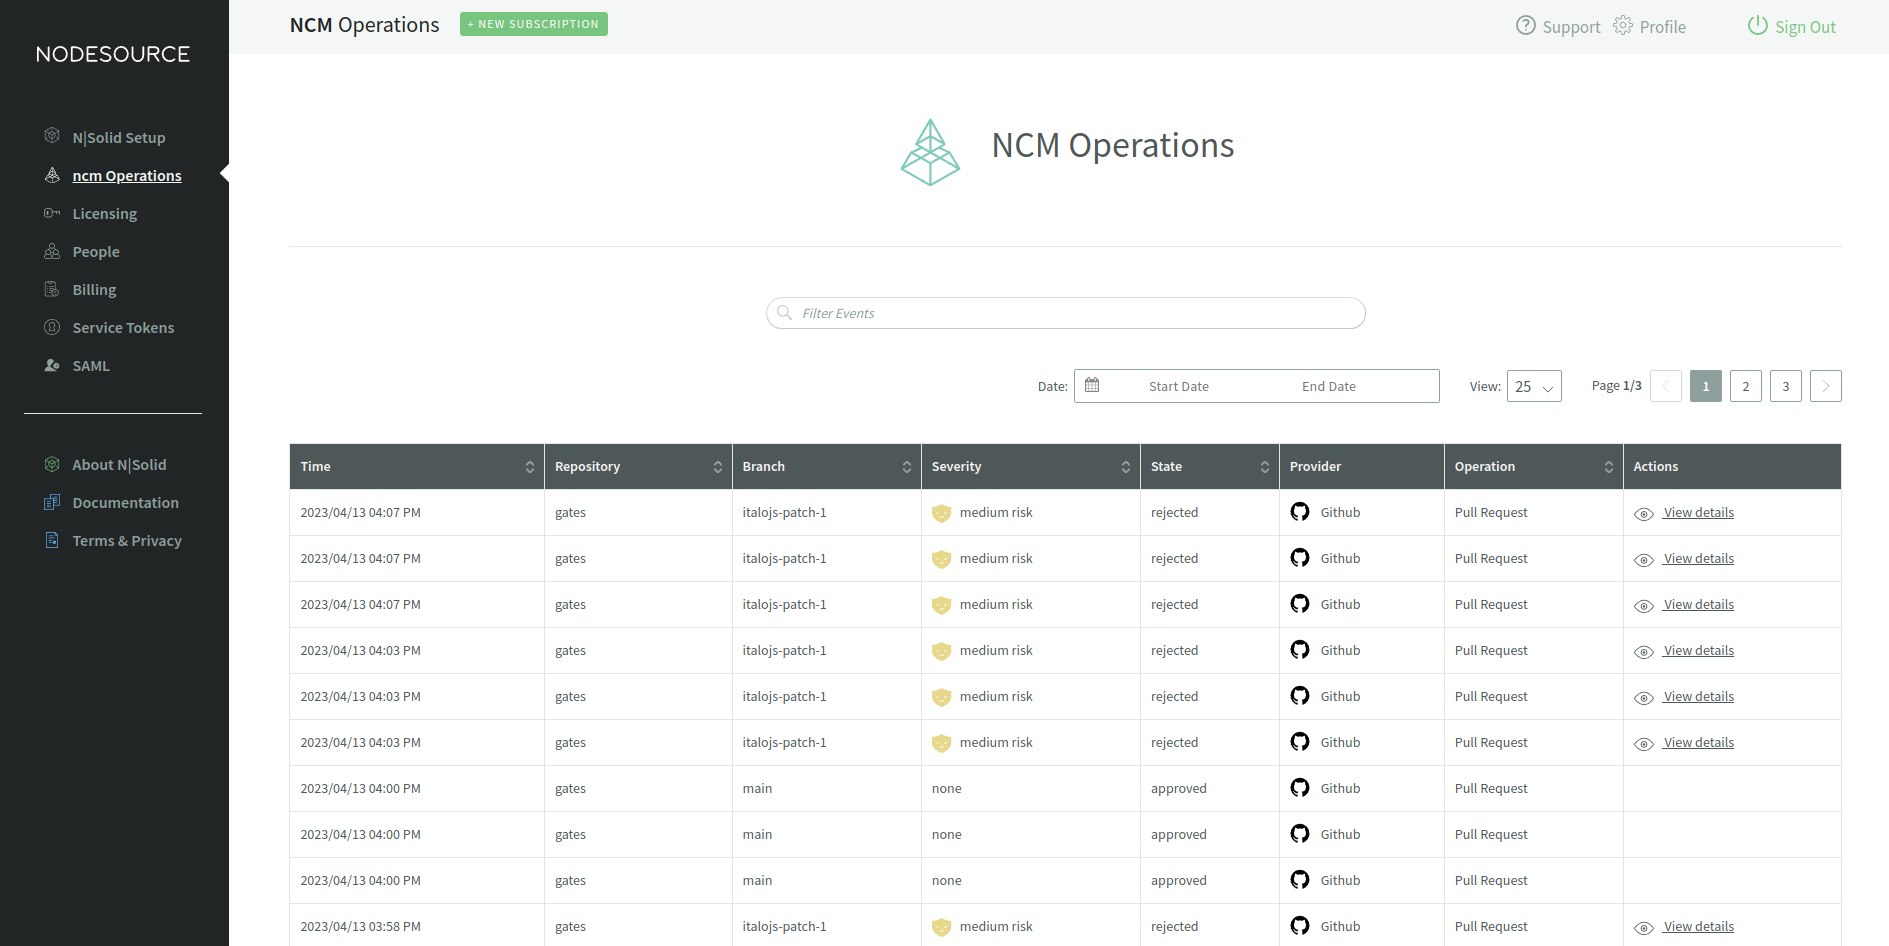Toggle sort on the State column
The height and width of the screenshot is (946, 1889).
coord(1264,467)
